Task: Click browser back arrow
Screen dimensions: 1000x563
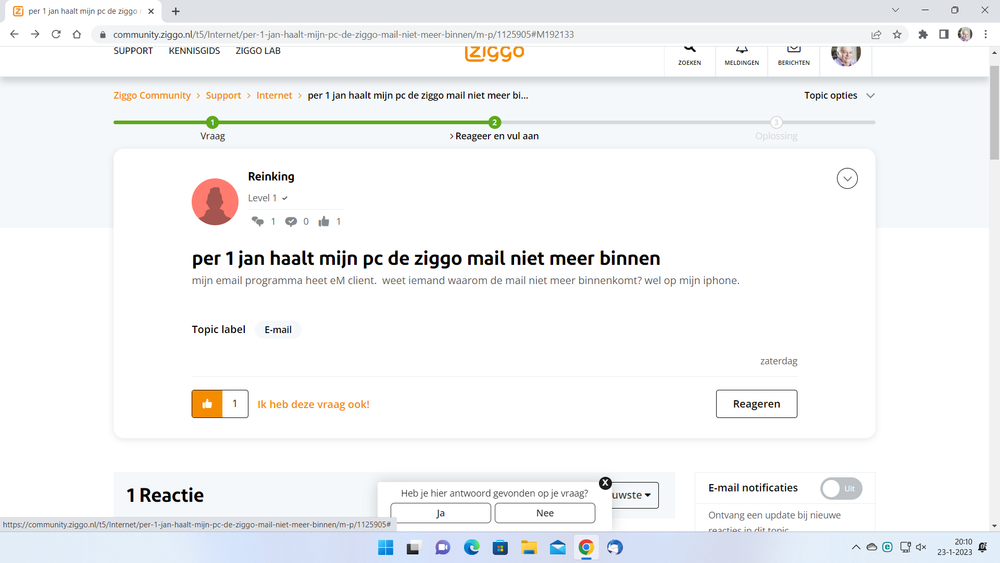Action: coord(14,34)
